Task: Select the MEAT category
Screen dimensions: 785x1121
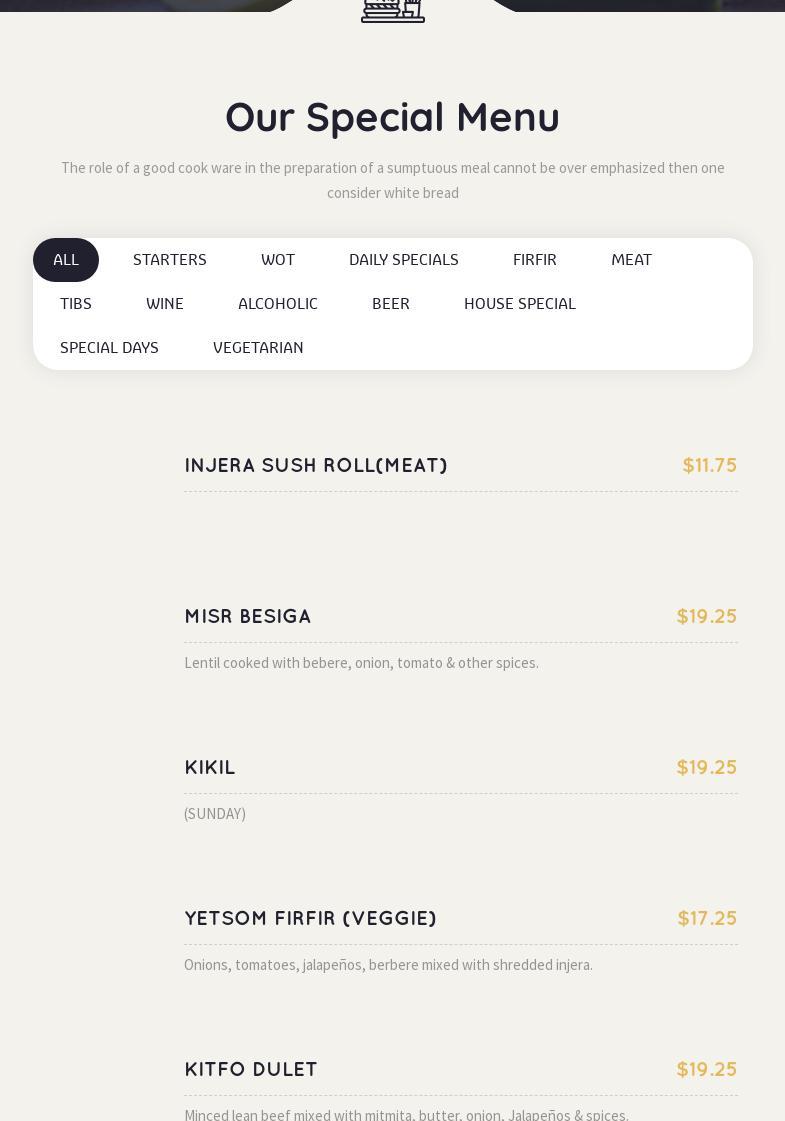Action: pyautogui.click(x=631, y=260)
